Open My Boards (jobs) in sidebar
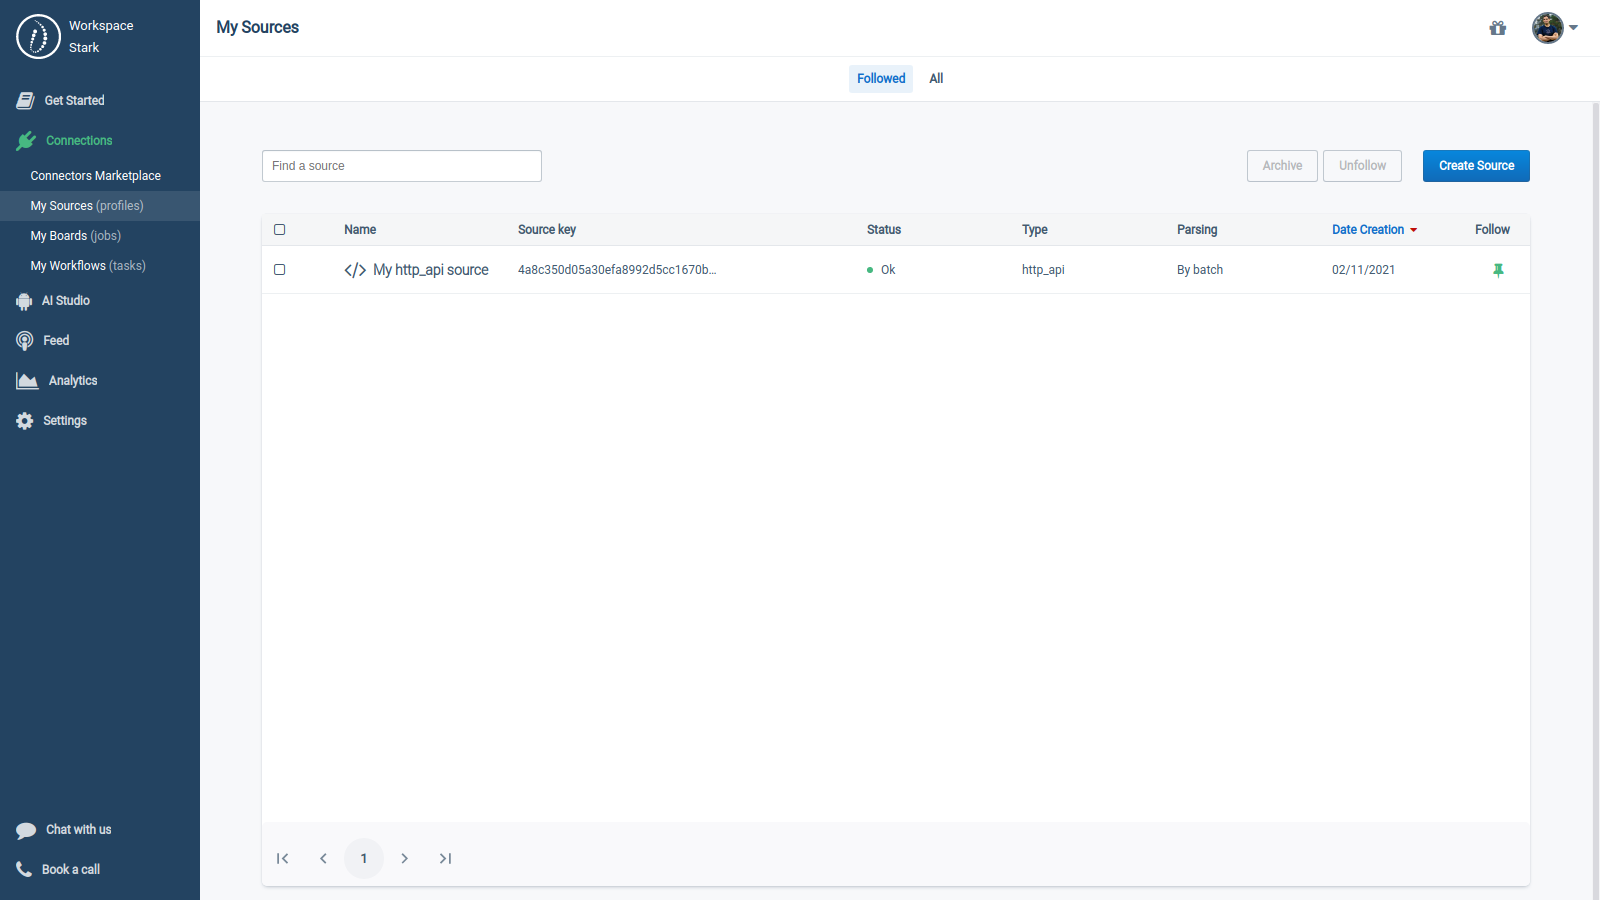 tap(76, 236)
